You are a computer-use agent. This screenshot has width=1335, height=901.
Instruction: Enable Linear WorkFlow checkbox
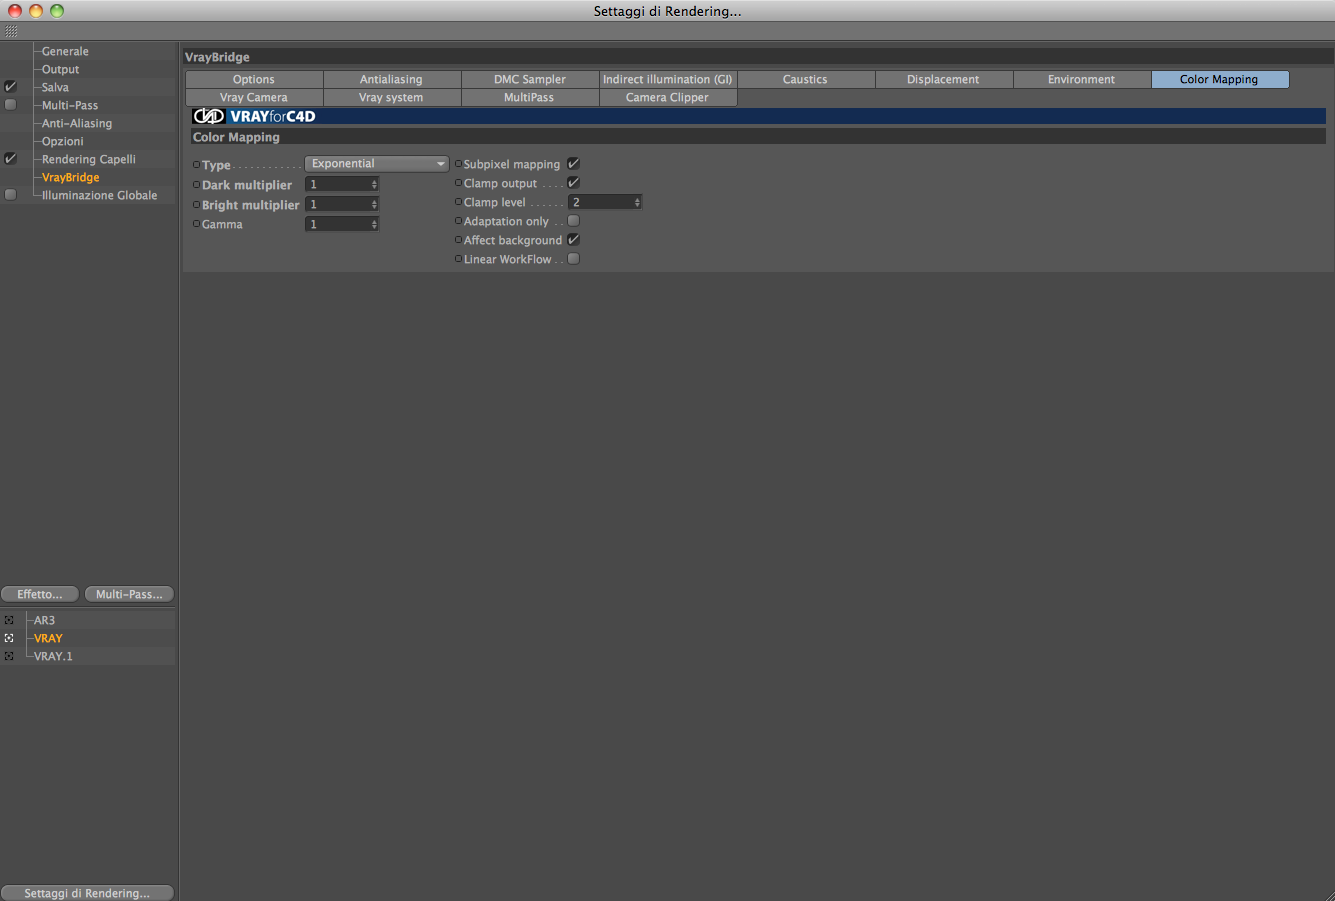(574, 258)
